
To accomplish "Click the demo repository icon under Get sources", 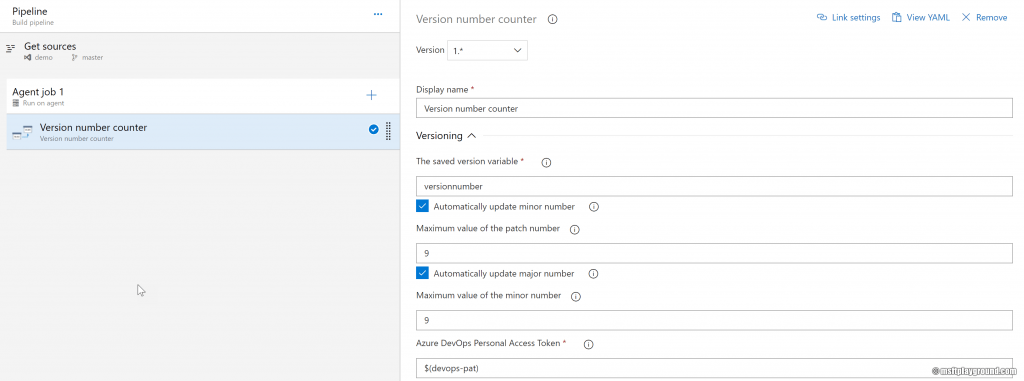I will pyautogui.click(x=28, y=58).
